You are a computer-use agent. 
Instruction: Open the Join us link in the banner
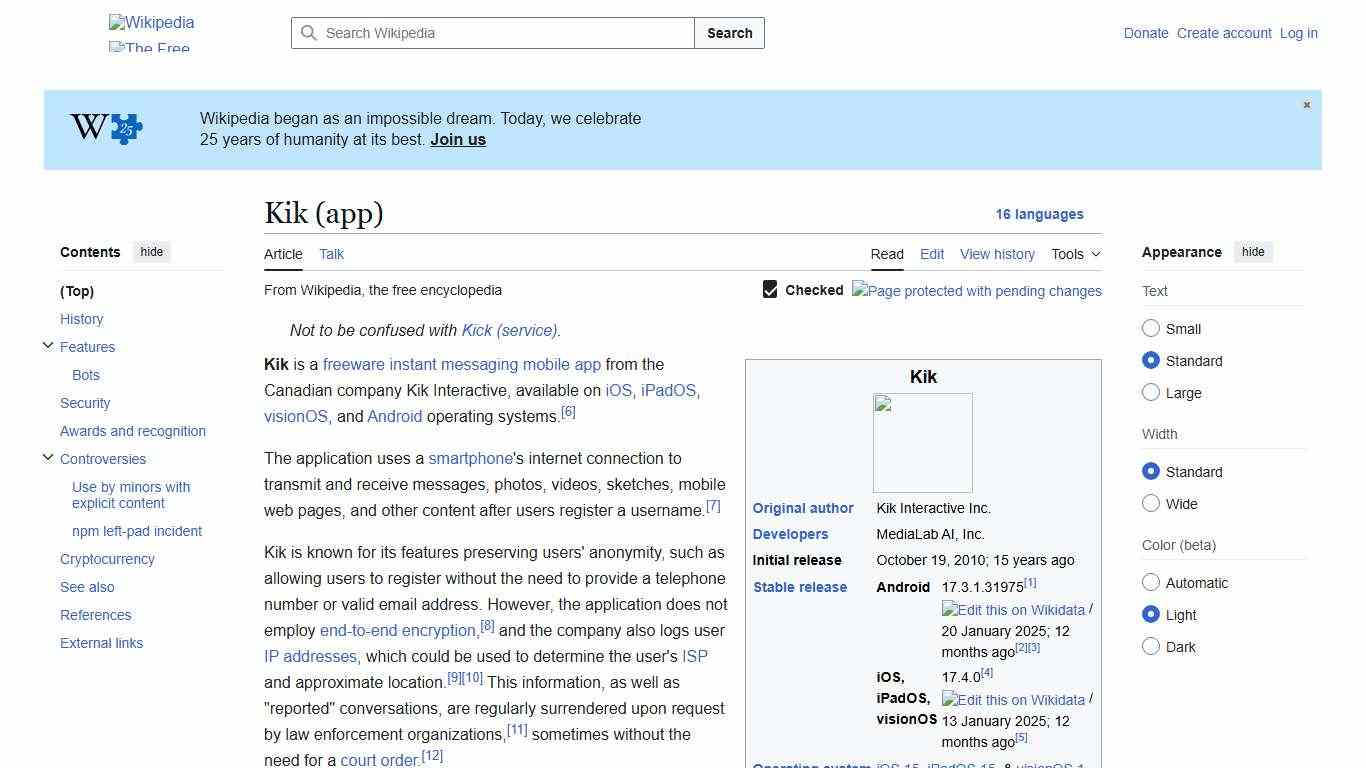tap(457, 139)
